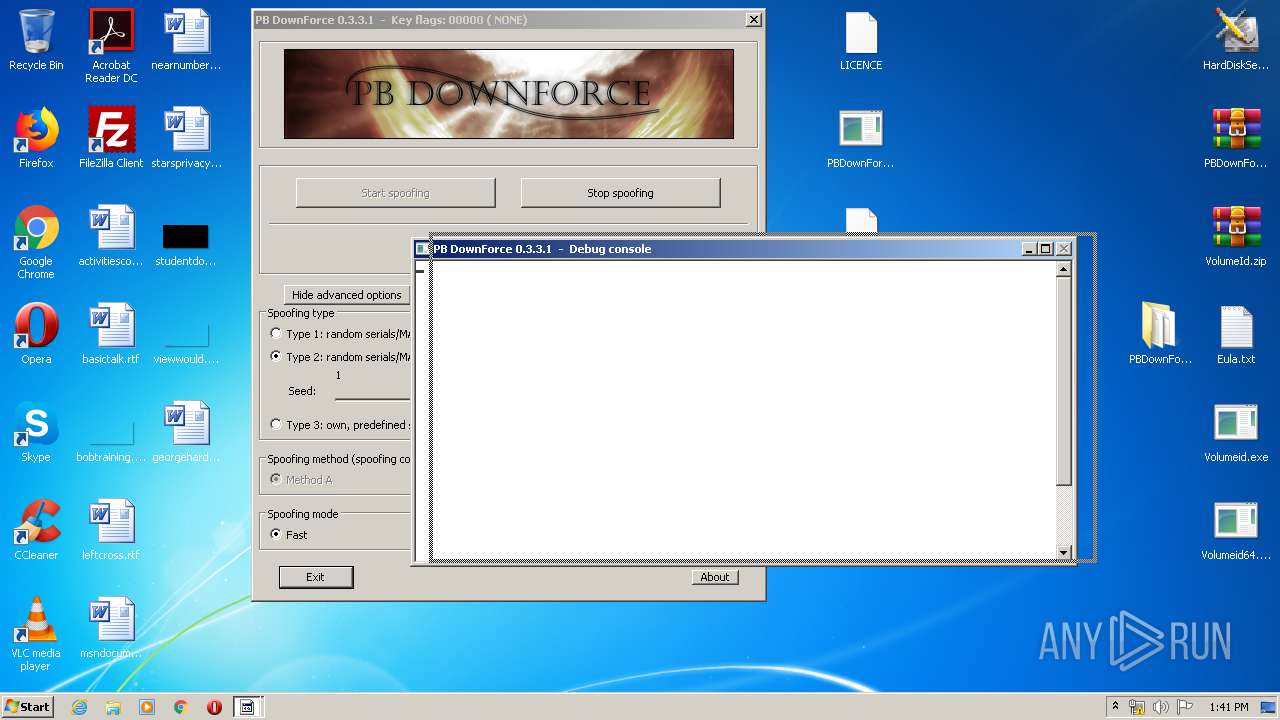This screenshot has height=720, width=1280.
Task: Open media player taskbar icon
Action: [147, 707]
